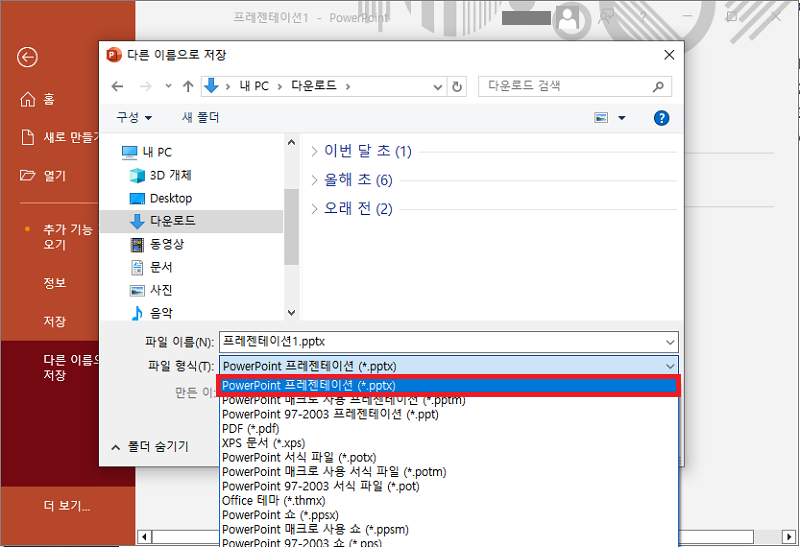Click navigation pane scroll down arrow
This screenshot has height=547, width=800.
(x=291, y=312)
